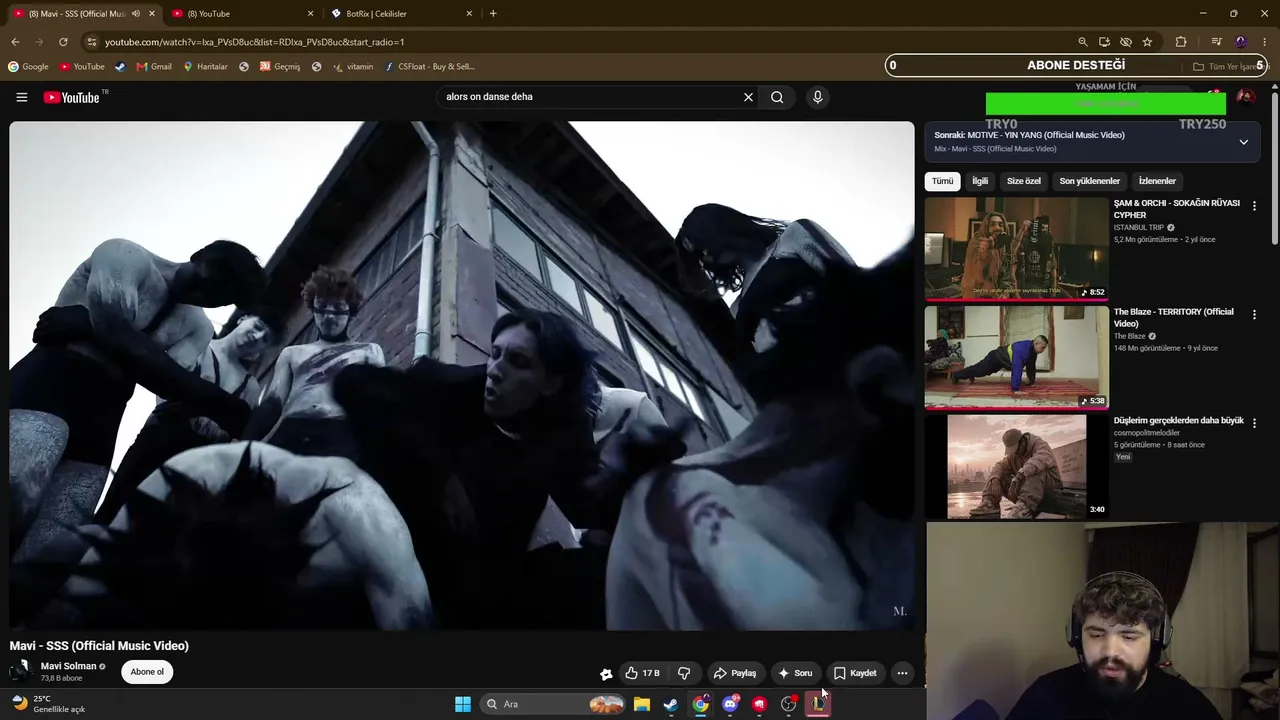The width and height of the screenshot is (1280, 720).
Task: Open Steam from the taskbar
Action: point(671,704)
